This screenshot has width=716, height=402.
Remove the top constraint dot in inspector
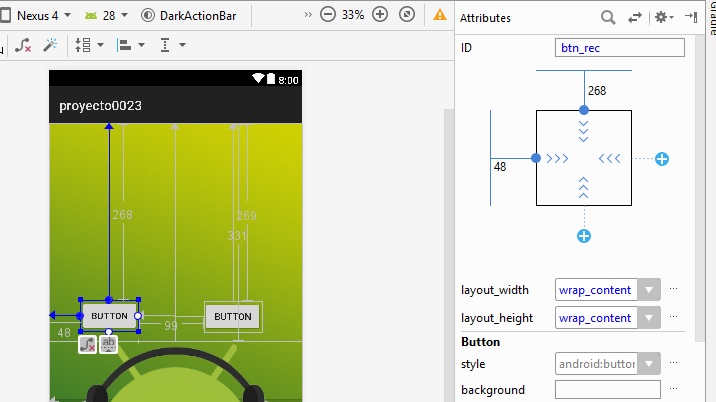(584, 110)
